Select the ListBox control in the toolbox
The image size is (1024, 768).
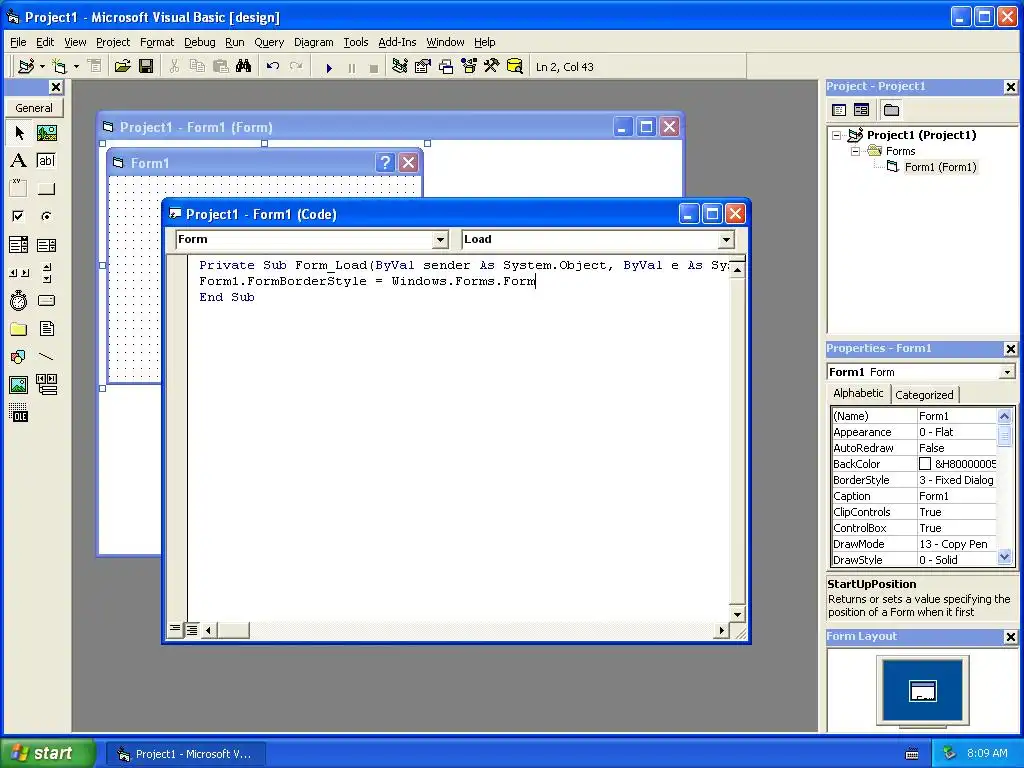(x=46, y=245)
